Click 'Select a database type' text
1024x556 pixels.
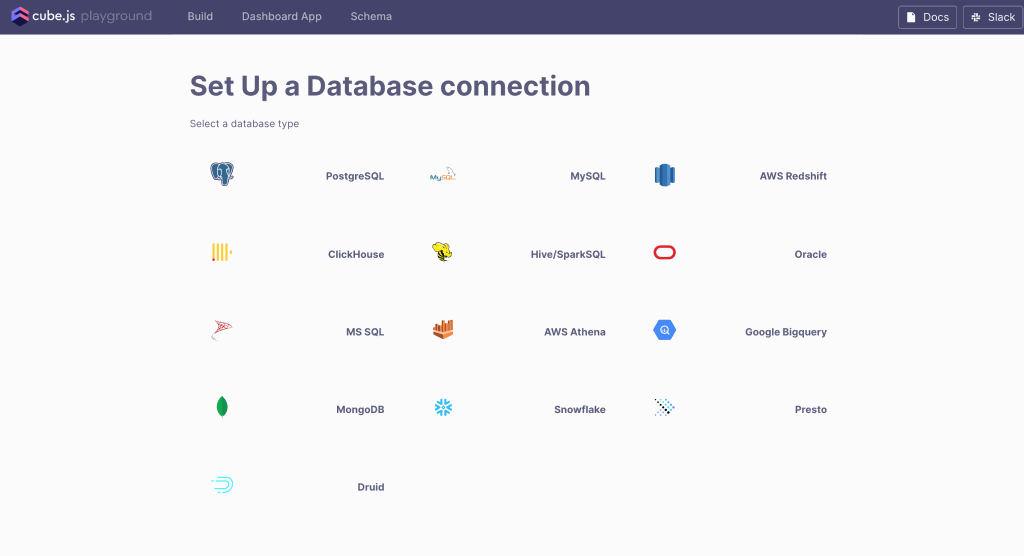pos(244,123)
